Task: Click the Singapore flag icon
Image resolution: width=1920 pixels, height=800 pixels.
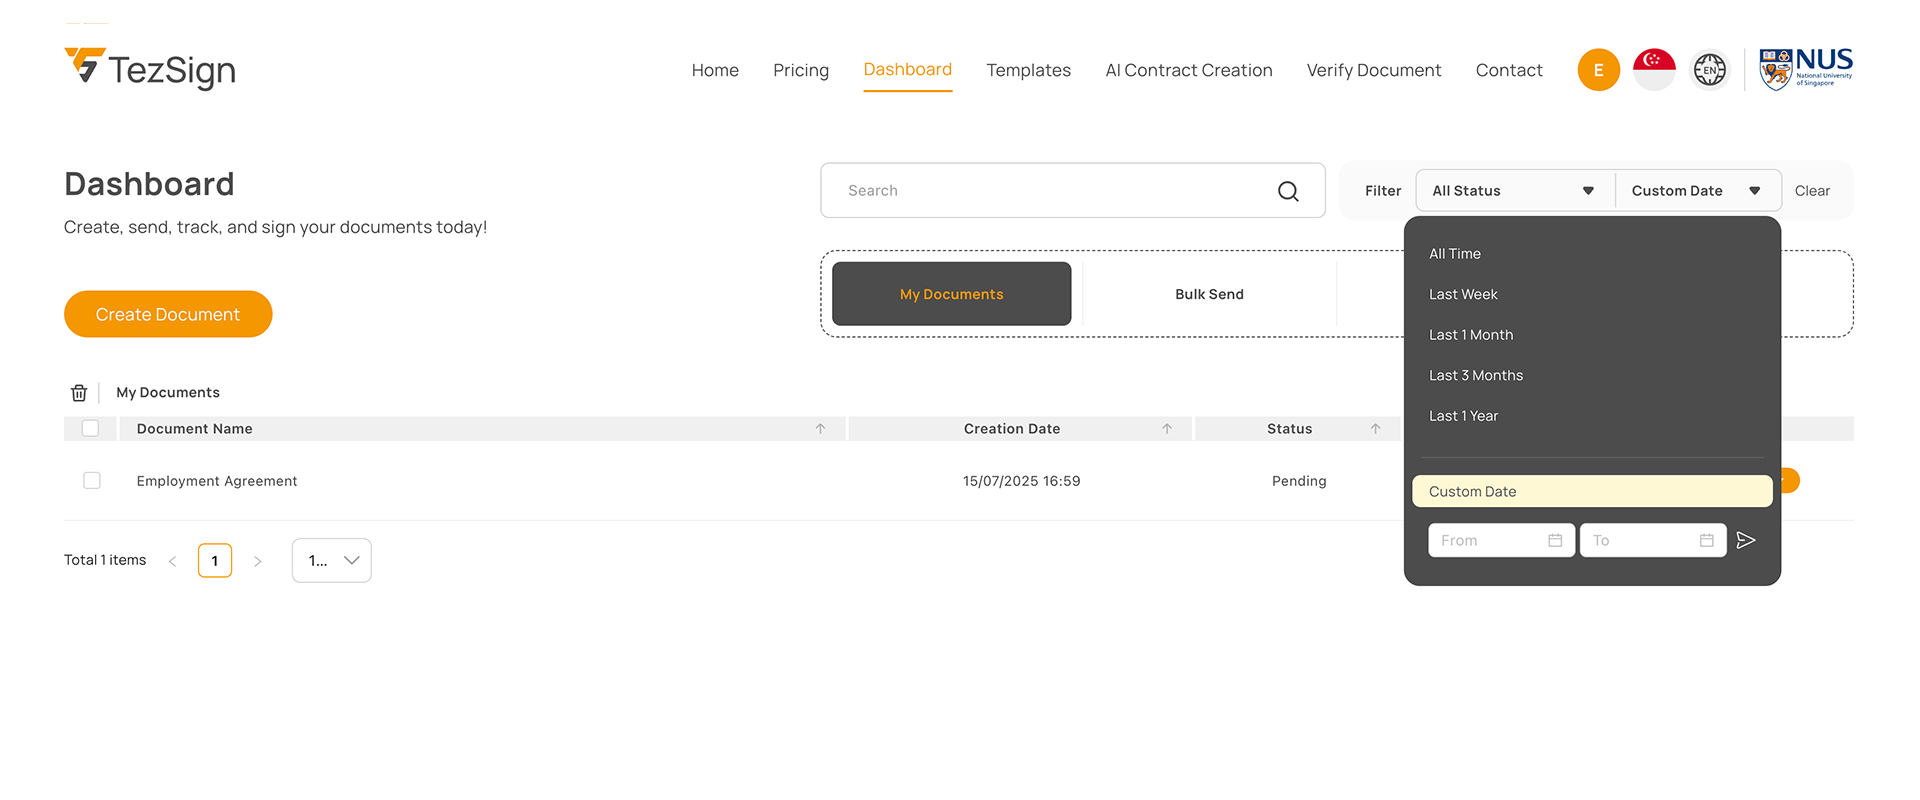Action: pyautogui.click(x=1654, y=70)
